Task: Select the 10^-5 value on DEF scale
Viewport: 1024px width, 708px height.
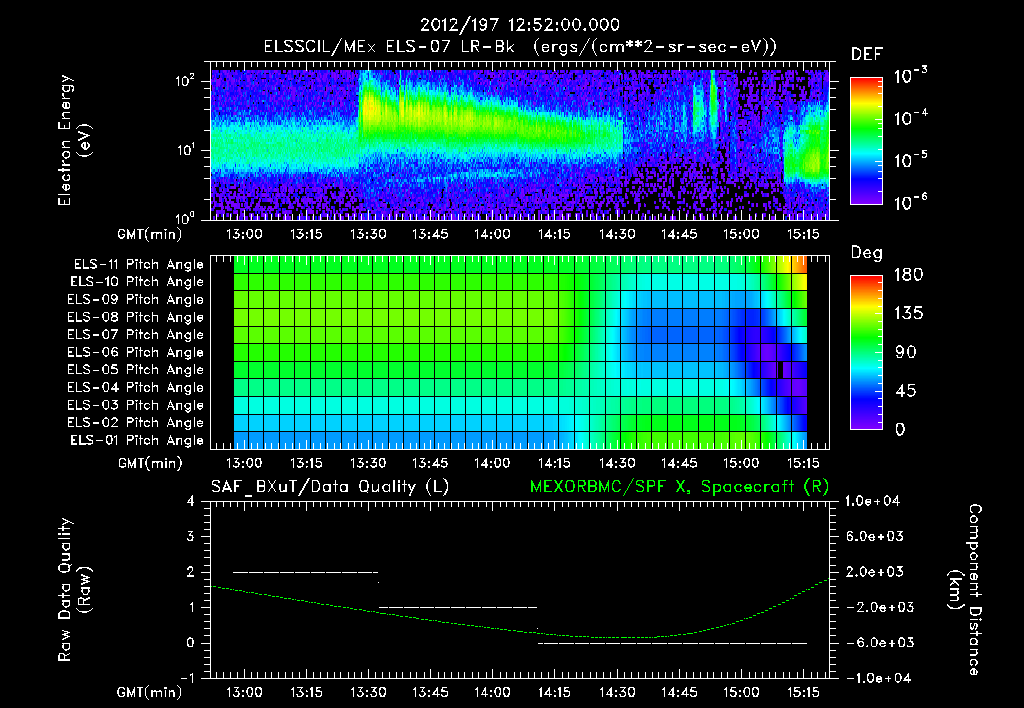Action: point(910,159)
